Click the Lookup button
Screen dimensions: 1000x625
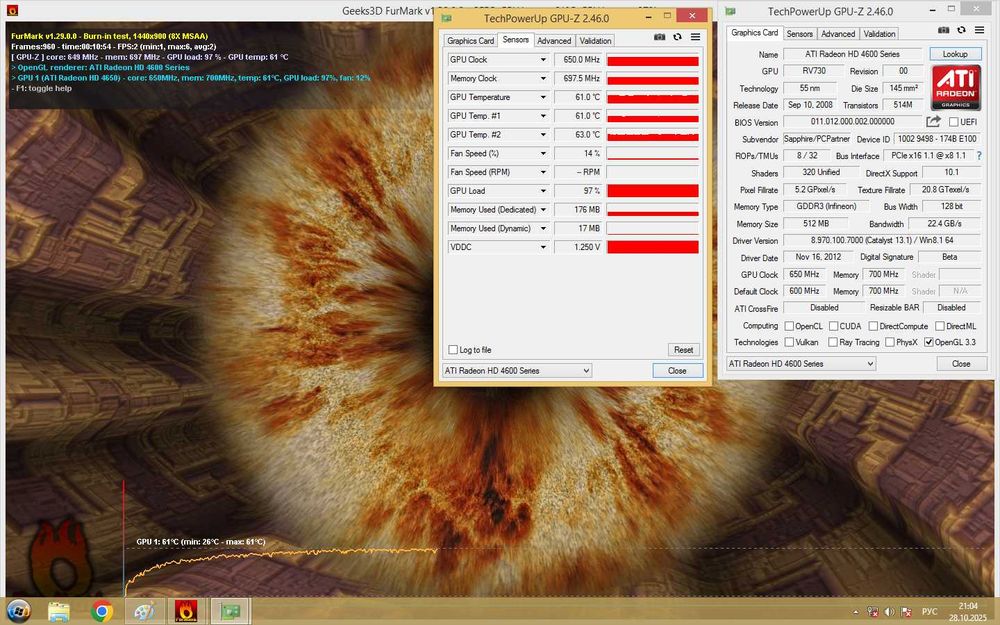click(x=955, y=54)
